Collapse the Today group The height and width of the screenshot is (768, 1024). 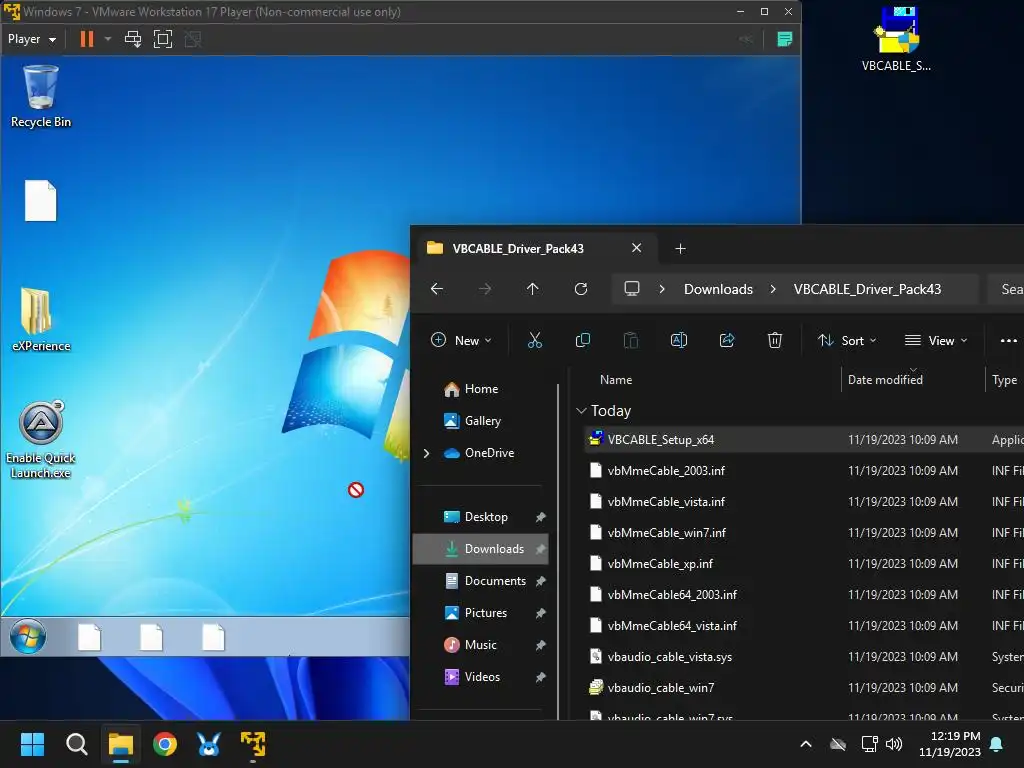pos(581,411)
